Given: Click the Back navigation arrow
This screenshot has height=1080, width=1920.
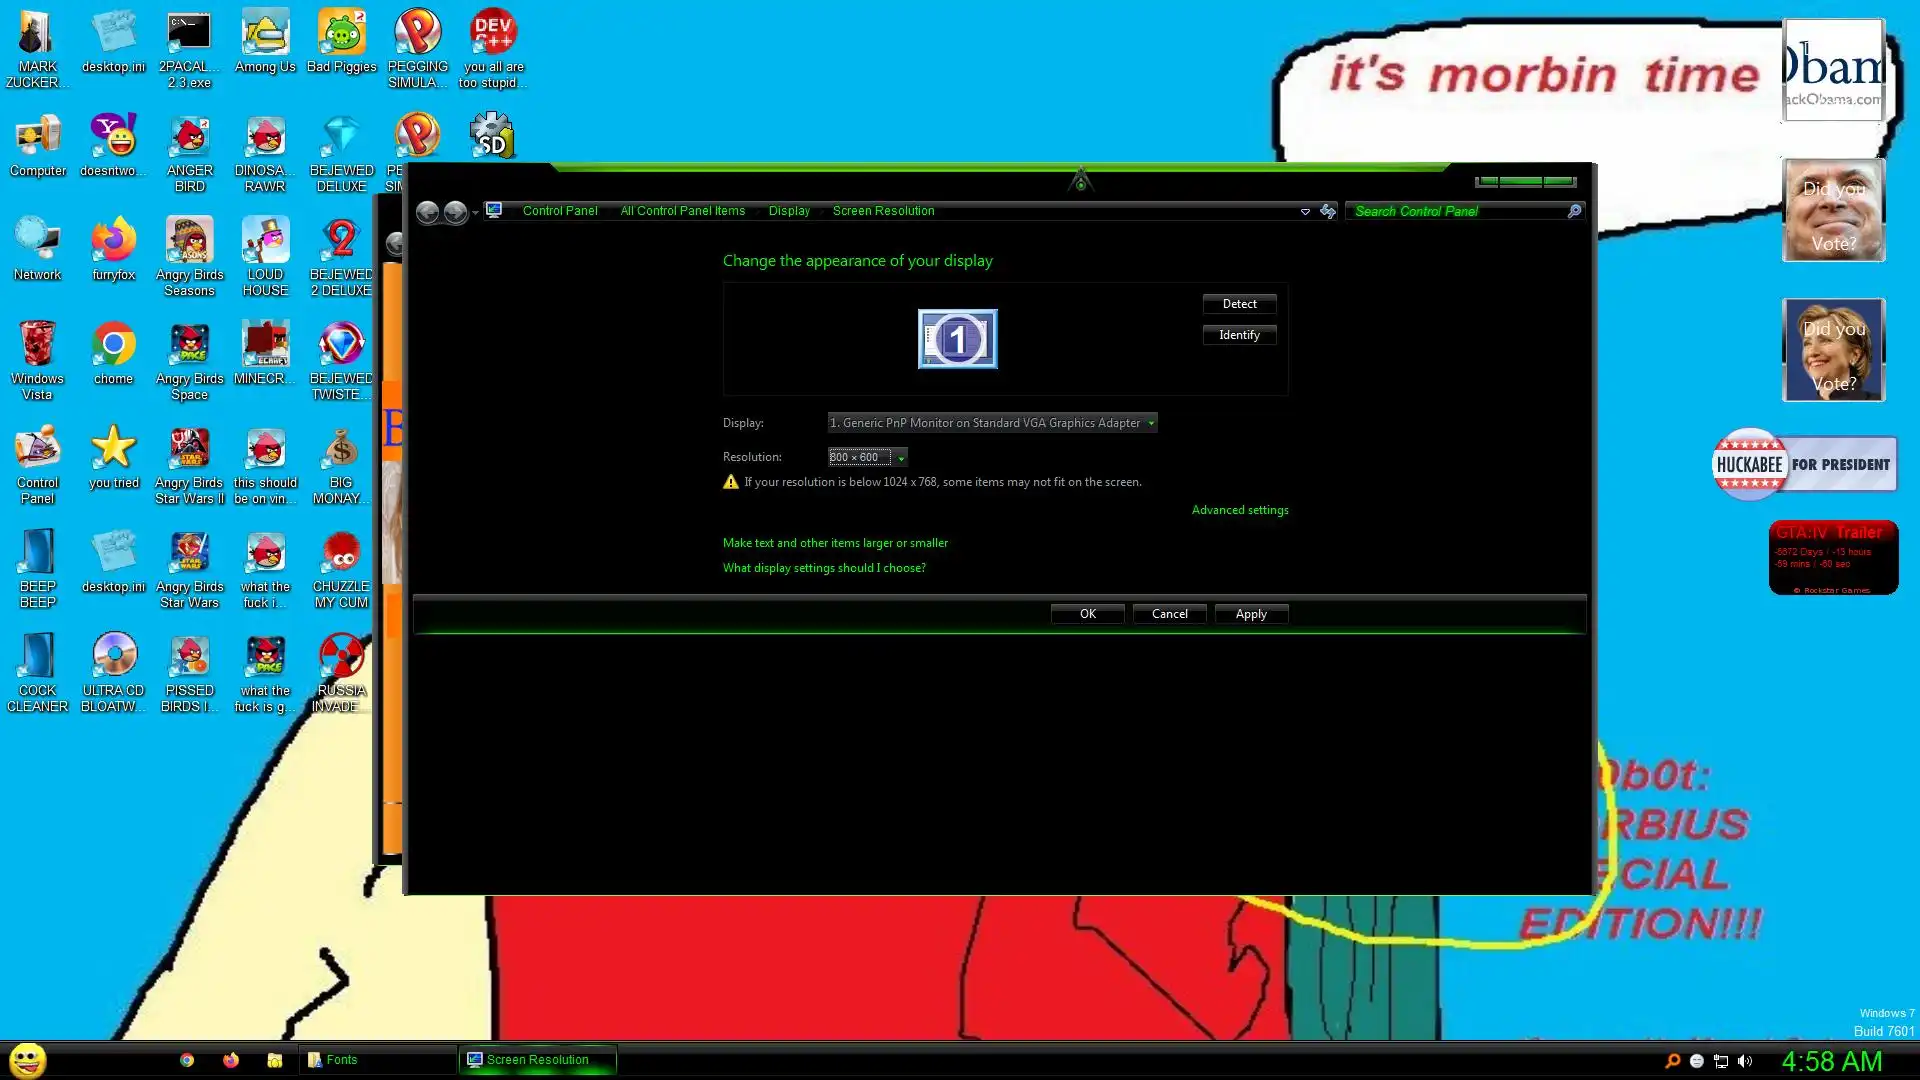Looking at the screenshot, I should (427, 212).
